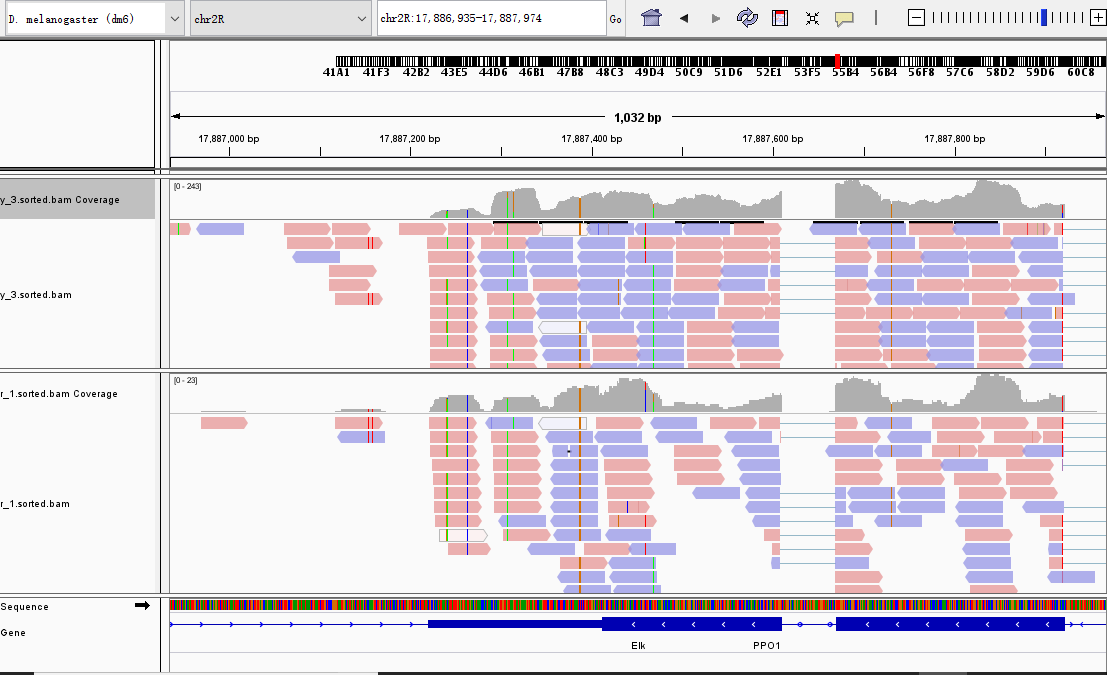
Task: Click the Resize tracks to fit window icon
Action: tap(812, 18)
